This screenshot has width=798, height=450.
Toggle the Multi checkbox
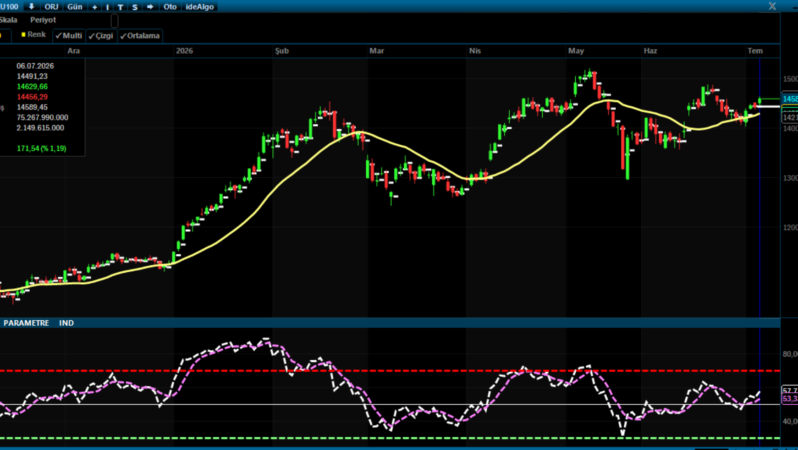(69, 36)
